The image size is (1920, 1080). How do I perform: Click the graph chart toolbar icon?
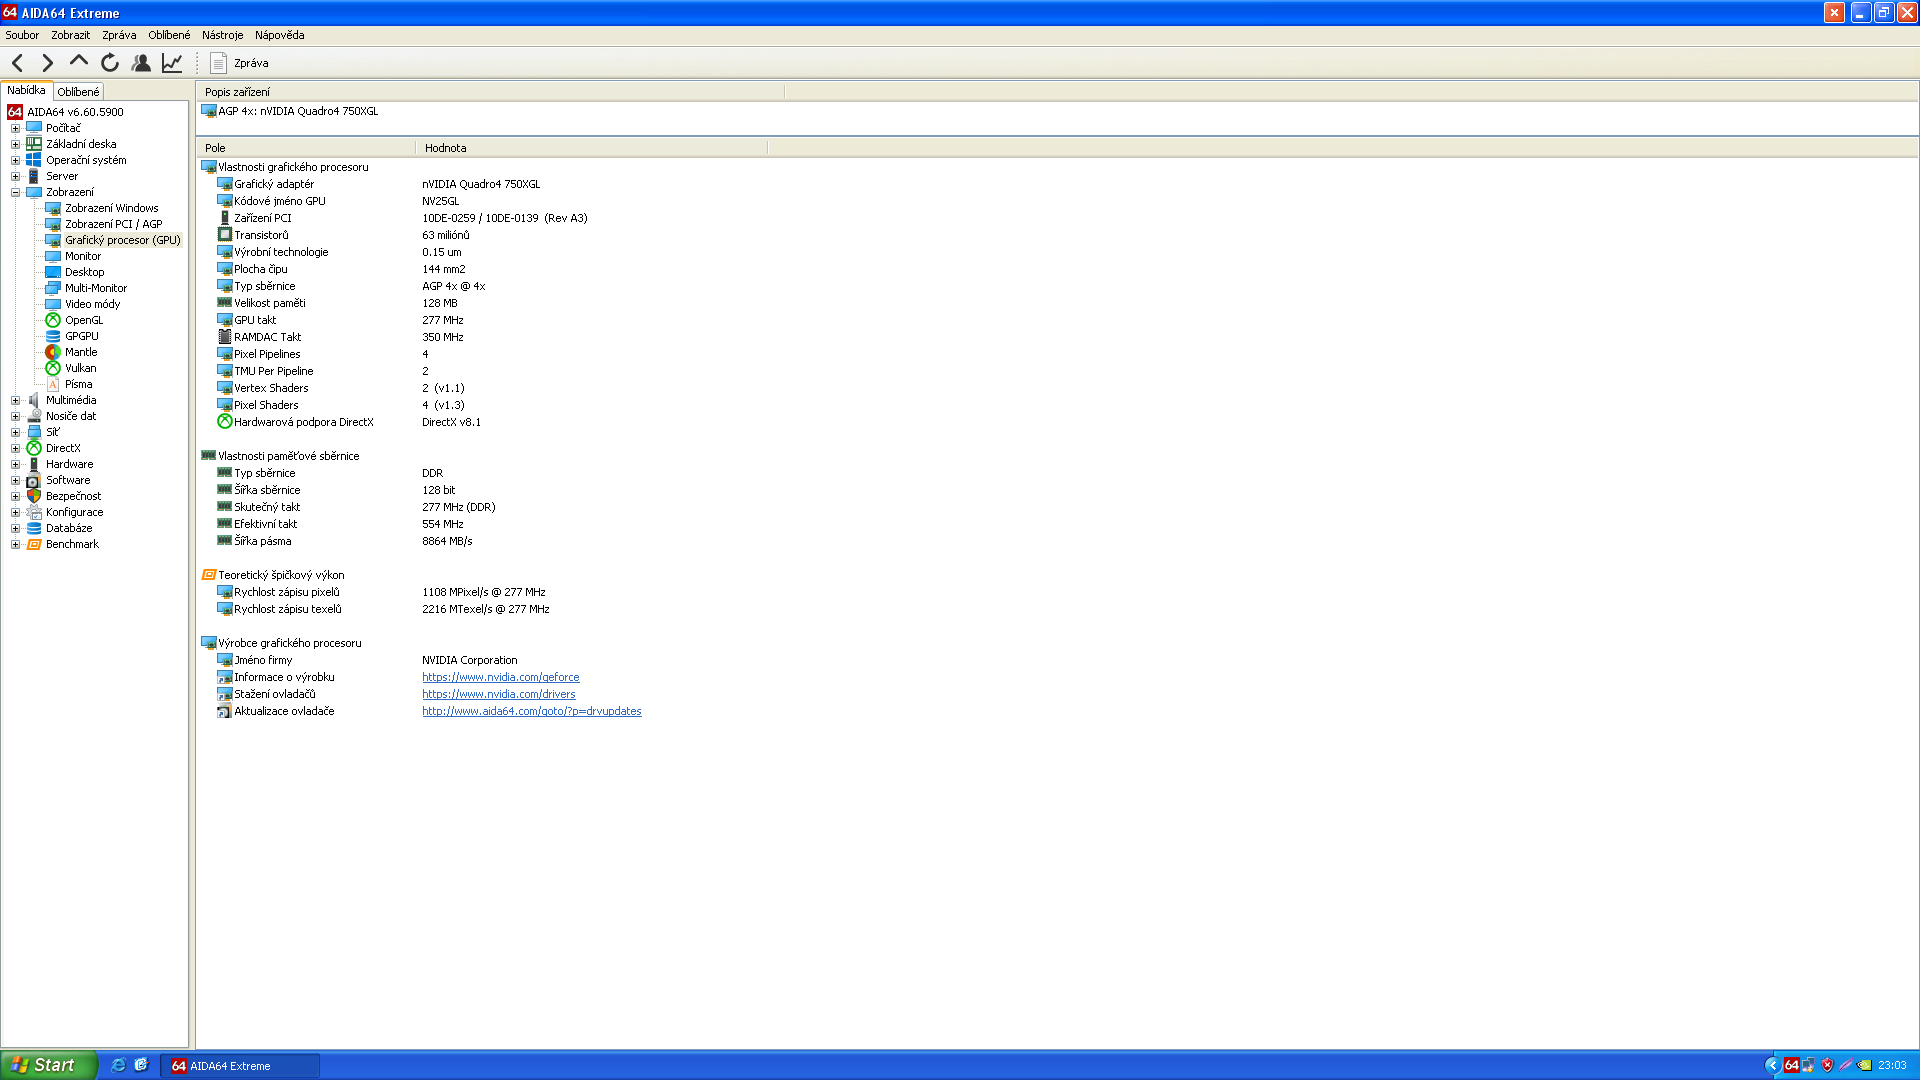172,63
